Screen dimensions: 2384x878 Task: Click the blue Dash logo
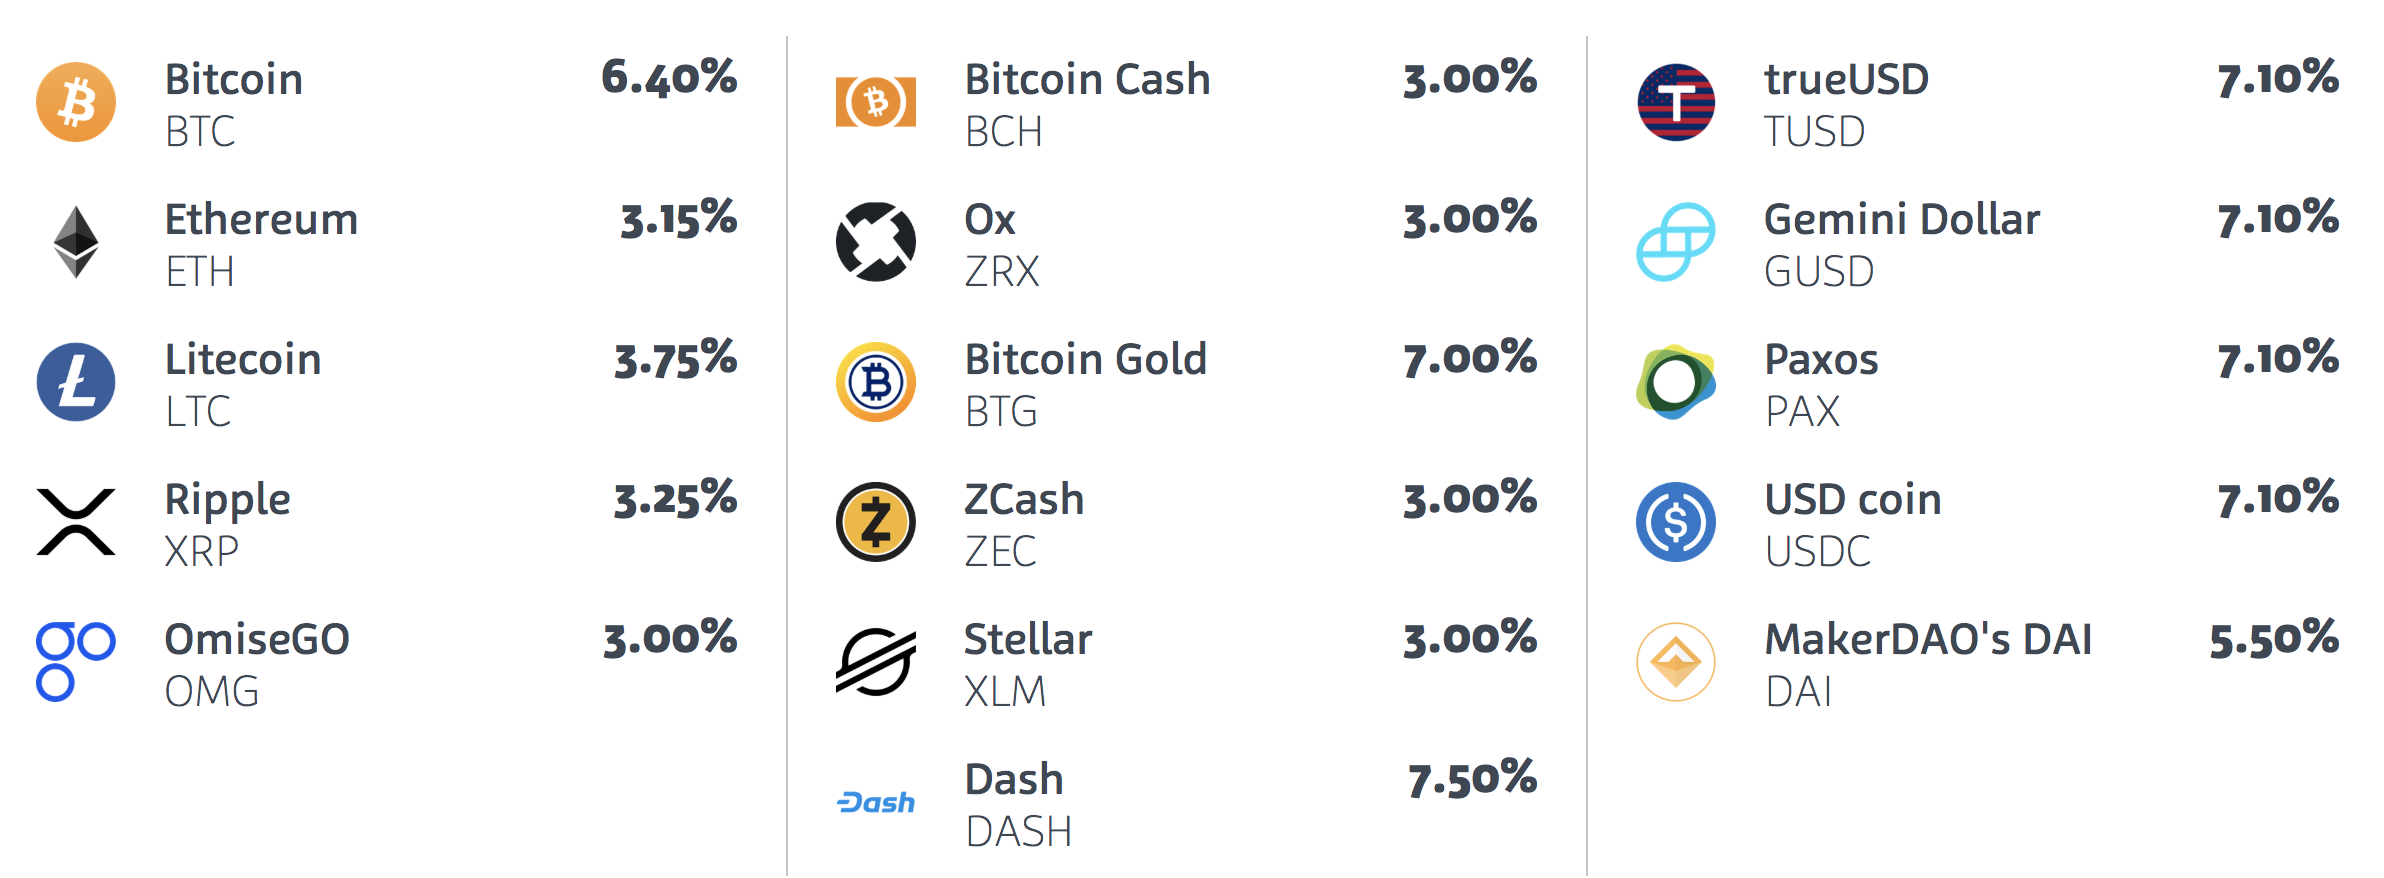876,802
